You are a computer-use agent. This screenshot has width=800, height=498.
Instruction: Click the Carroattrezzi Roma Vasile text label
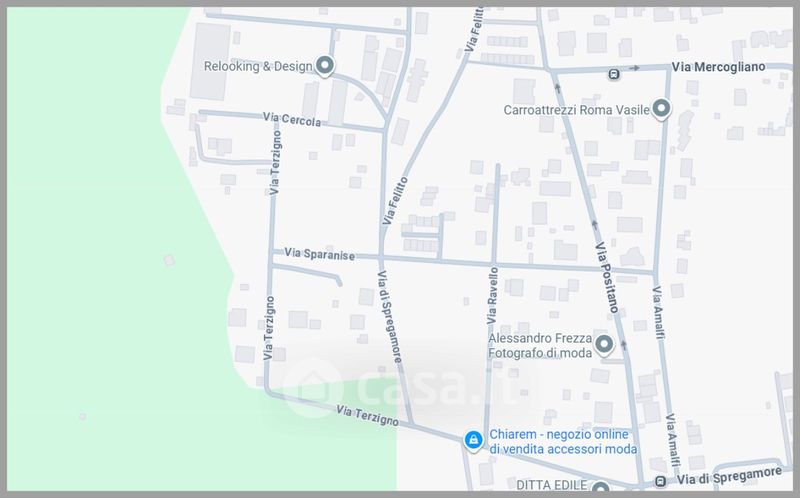pyautogui.click(x=579, y=108)
